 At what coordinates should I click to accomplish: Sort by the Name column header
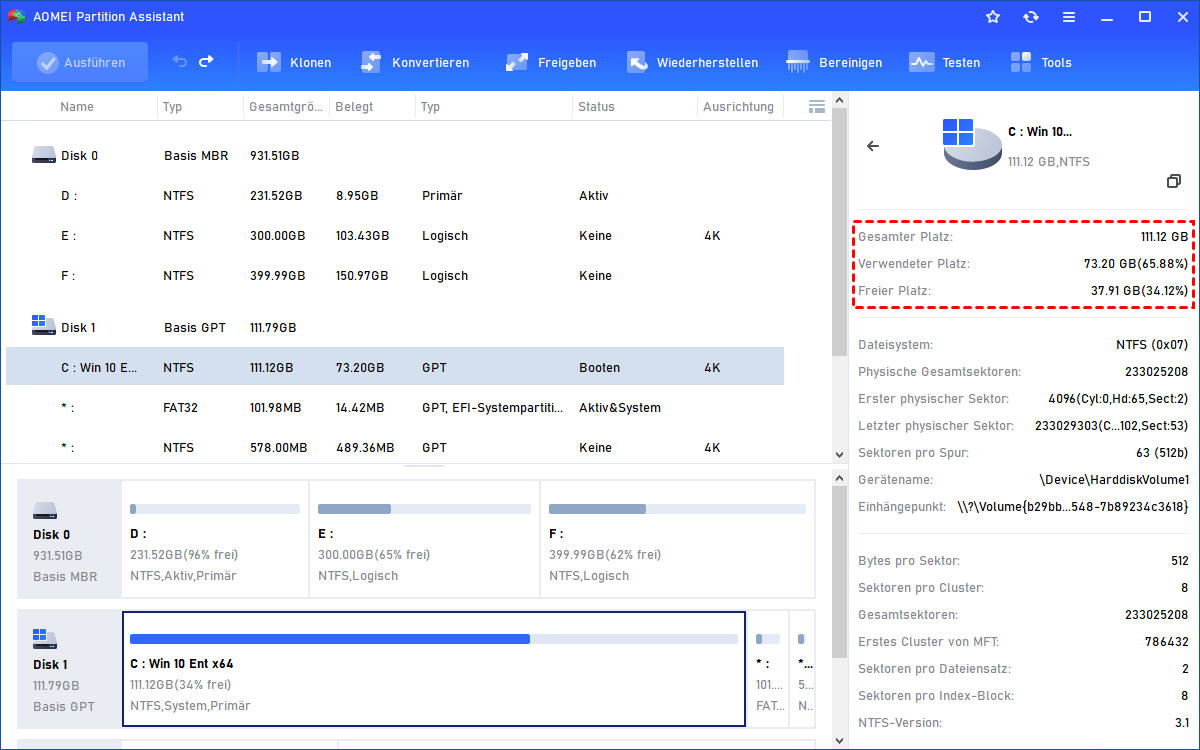coord(77,106)
